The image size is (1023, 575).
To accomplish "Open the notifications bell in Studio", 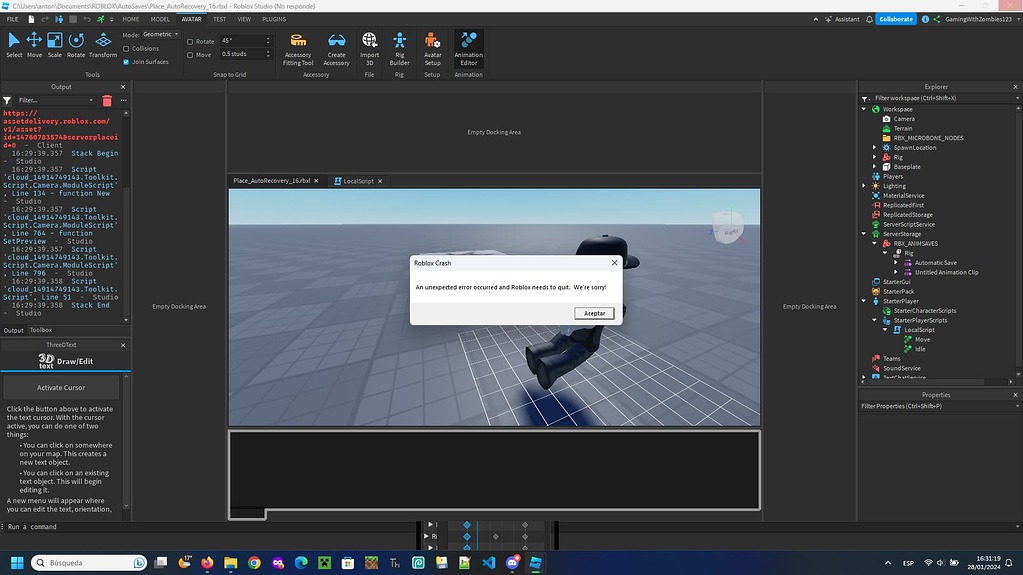I will 869,19.
